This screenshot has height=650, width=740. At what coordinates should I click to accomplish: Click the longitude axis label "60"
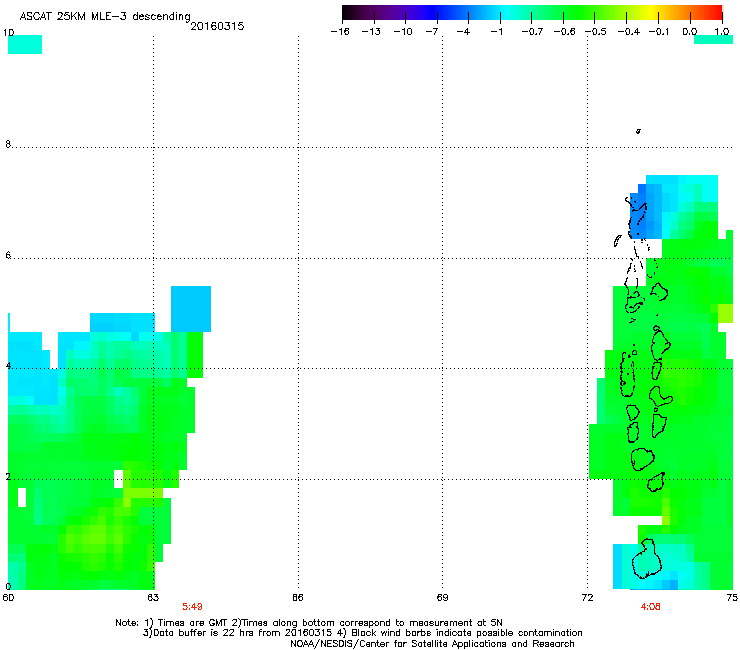coord(8,598)
